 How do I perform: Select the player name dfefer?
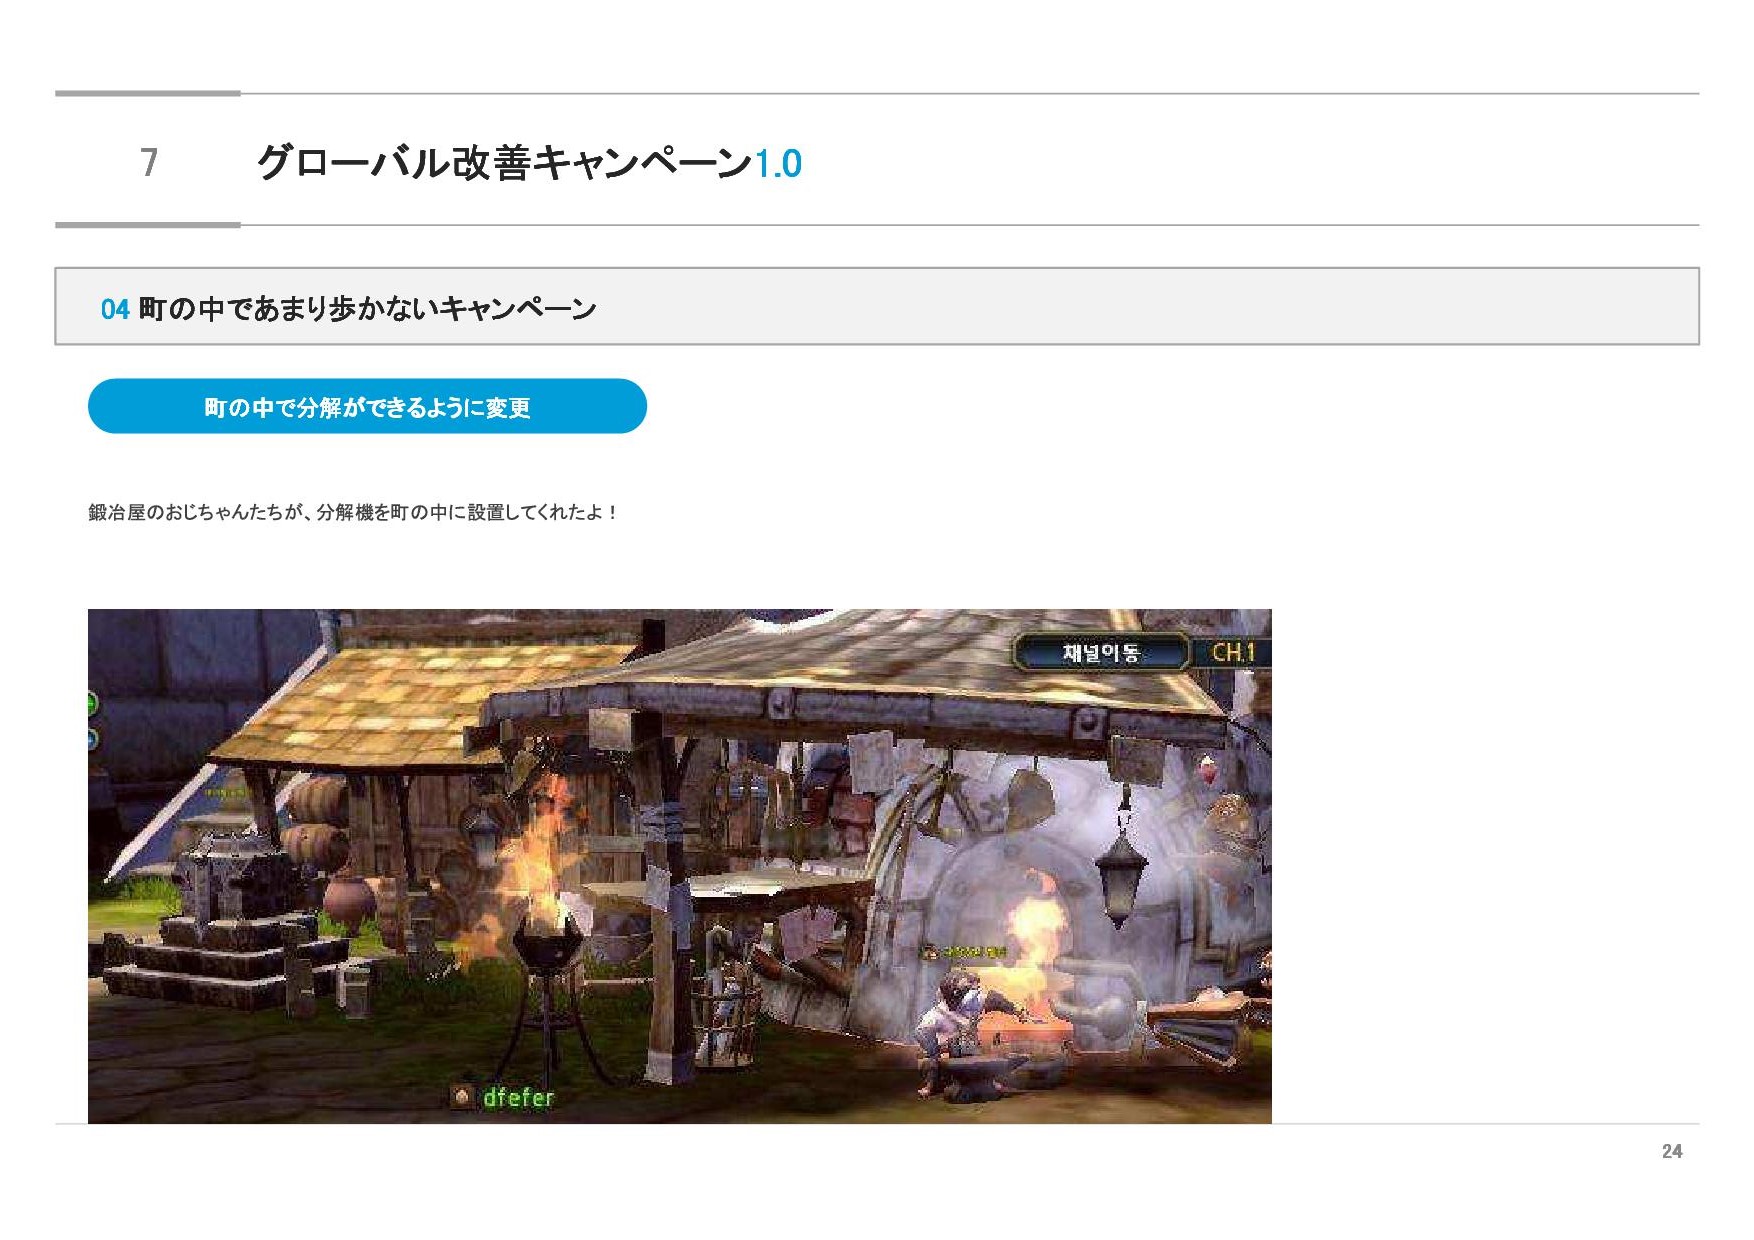point(518,1098)
